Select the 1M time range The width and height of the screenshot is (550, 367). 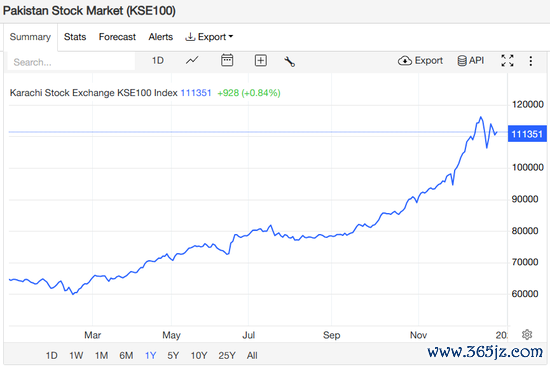point(101,355)
